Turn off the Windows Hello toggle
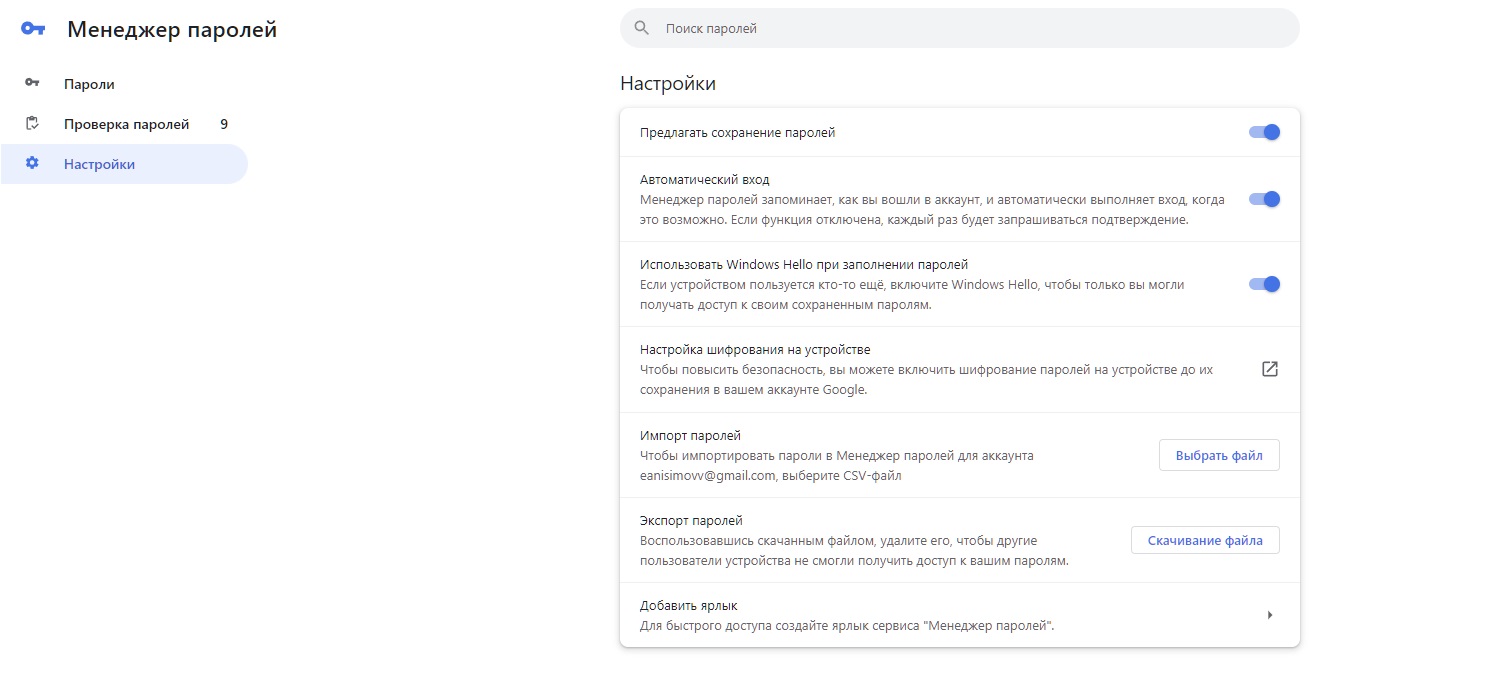Viewport: 1489px width, 689px height. point(1264,284)
